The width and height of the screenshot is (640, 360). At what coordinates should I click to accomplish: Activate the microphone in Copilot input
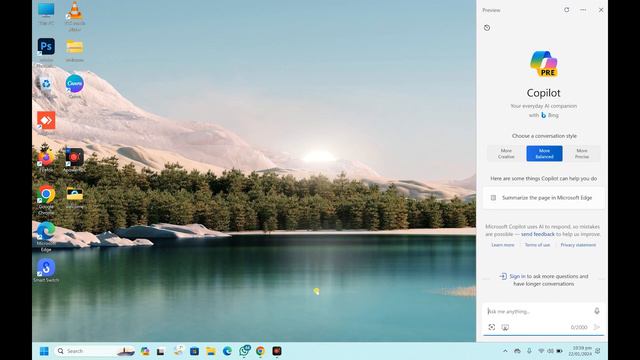point(597,311)
